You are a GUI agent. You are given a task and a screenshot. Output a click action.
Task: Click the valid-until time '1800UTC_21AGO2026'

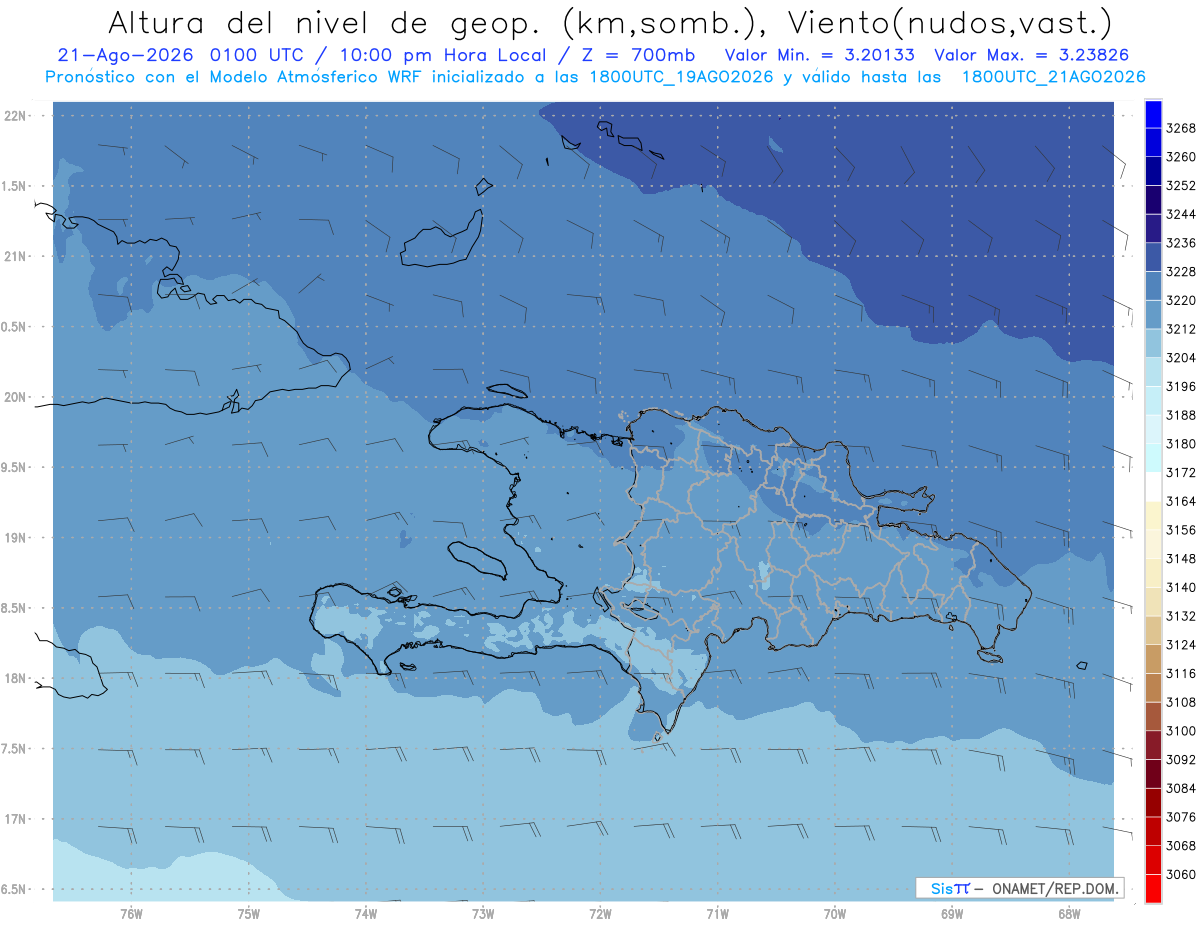[x=1053, y=76]
